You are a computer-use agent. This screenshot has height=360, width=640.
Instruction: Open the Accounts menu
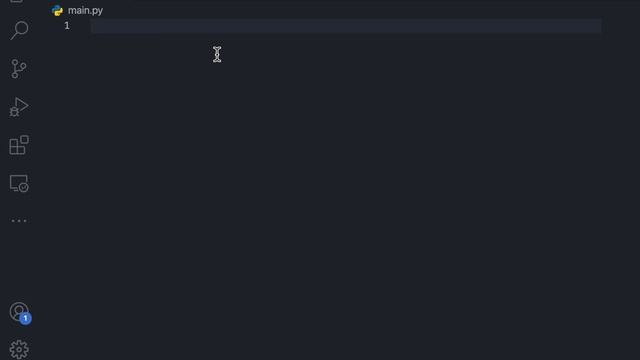coord(18,312)
